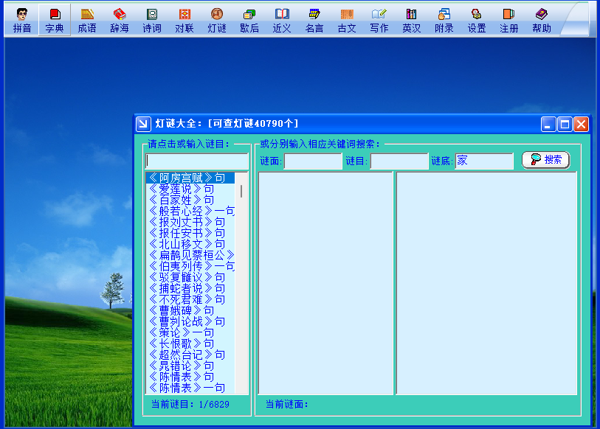Open the 成语 idioms module
Viewport: 600px width, 429px height.
pos(87,20)
